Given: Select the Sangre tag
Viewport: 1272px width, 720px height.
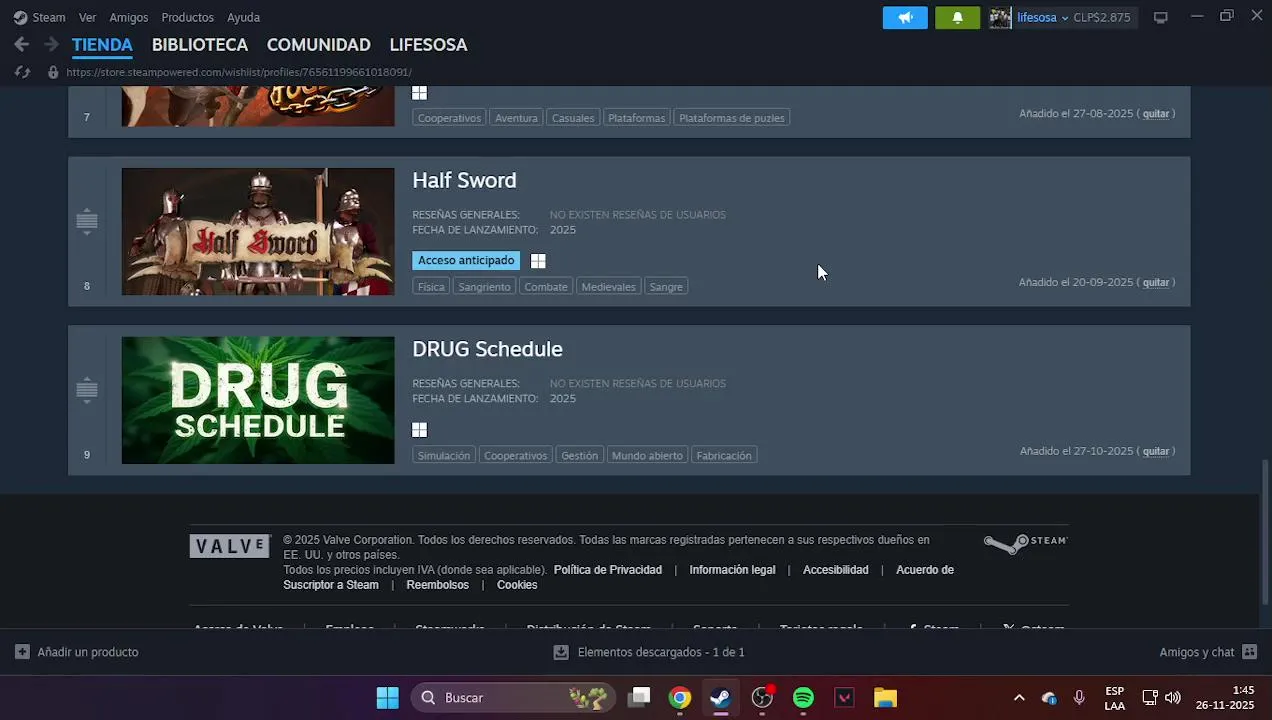Looking at the screenshot, I should pos(666,286).
